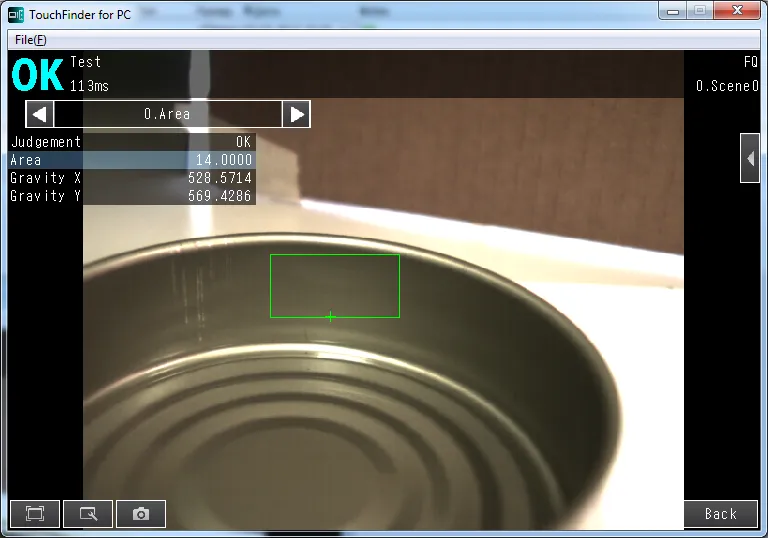The width and height of the screenshot is (768, 538).
Task: Click the green crosshair gravity marker
Action: click(330, 317)
